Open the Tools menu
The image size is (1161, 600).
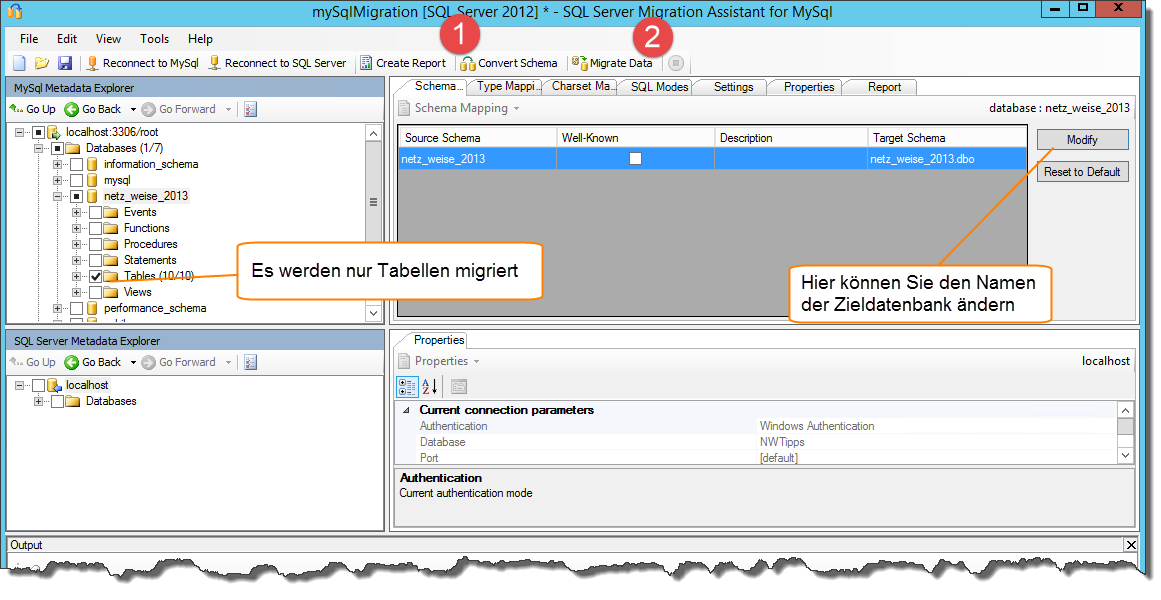pos(154,39)
